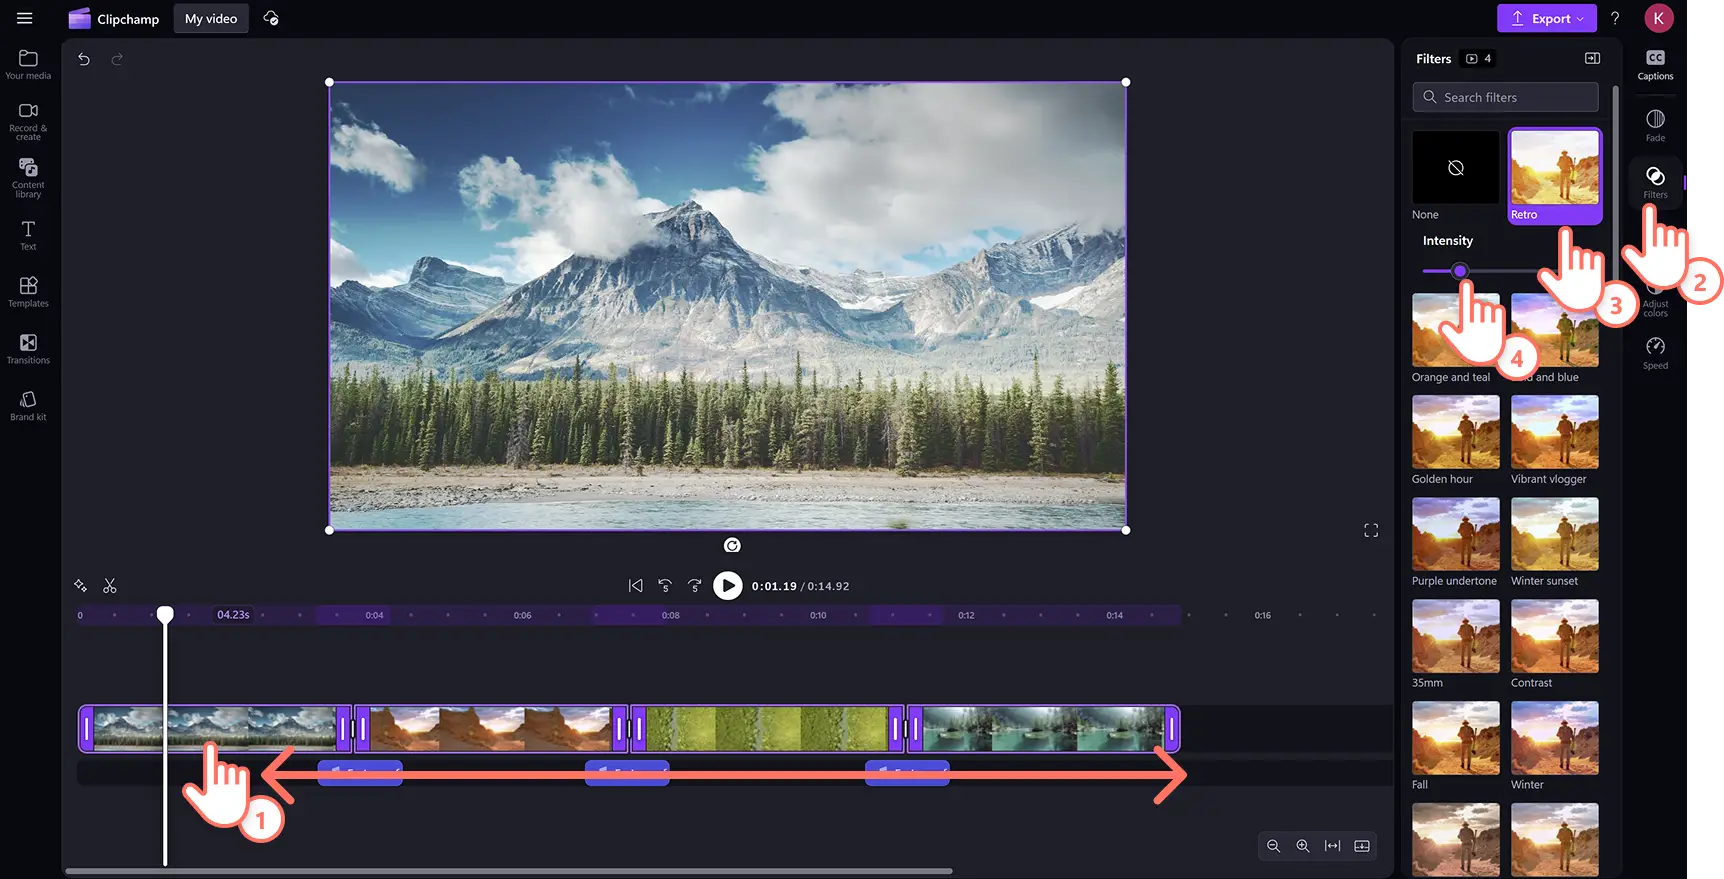This screenshot has width=1724, height=879.
Task: Open the help question mark
Action: (x=1615, y=18)
